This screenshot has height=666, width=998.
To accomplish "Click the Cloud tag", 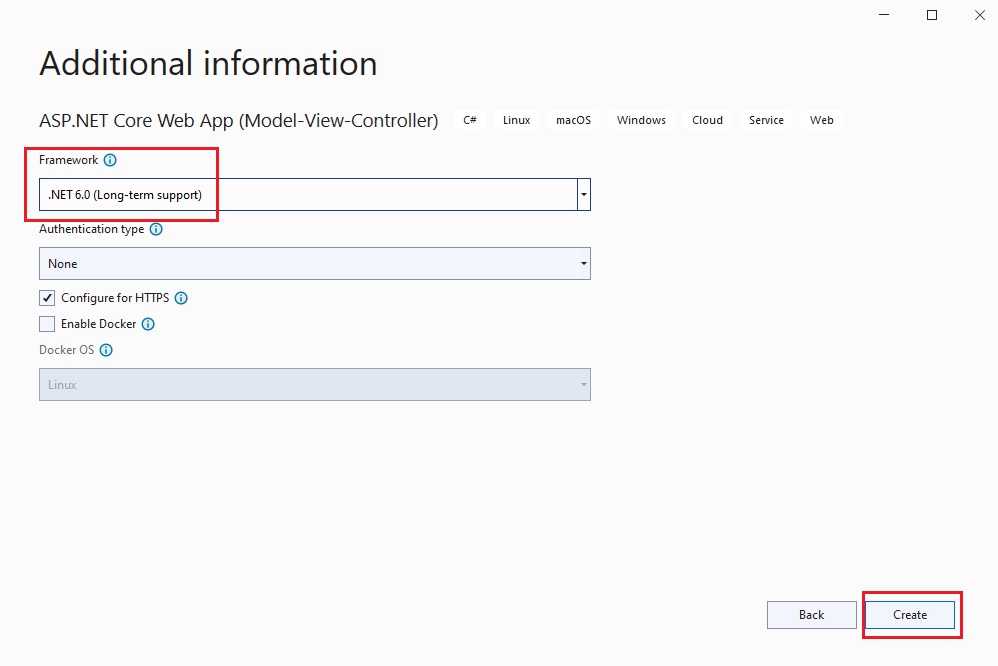I will [x=707, y=120].
